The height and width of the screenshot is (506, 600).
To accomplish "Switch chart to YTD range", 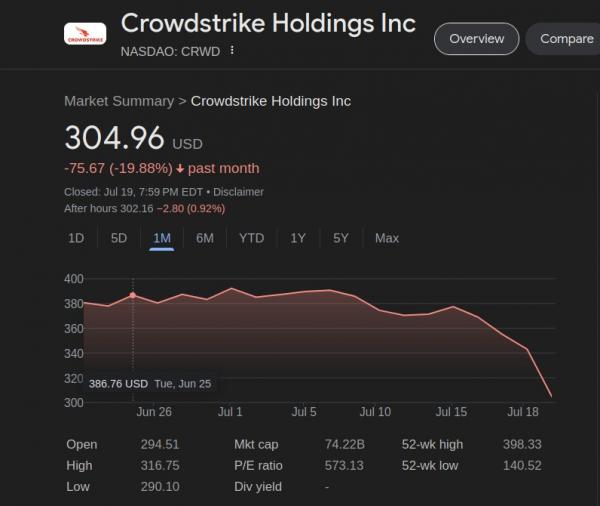I will (x=251, y=238).
